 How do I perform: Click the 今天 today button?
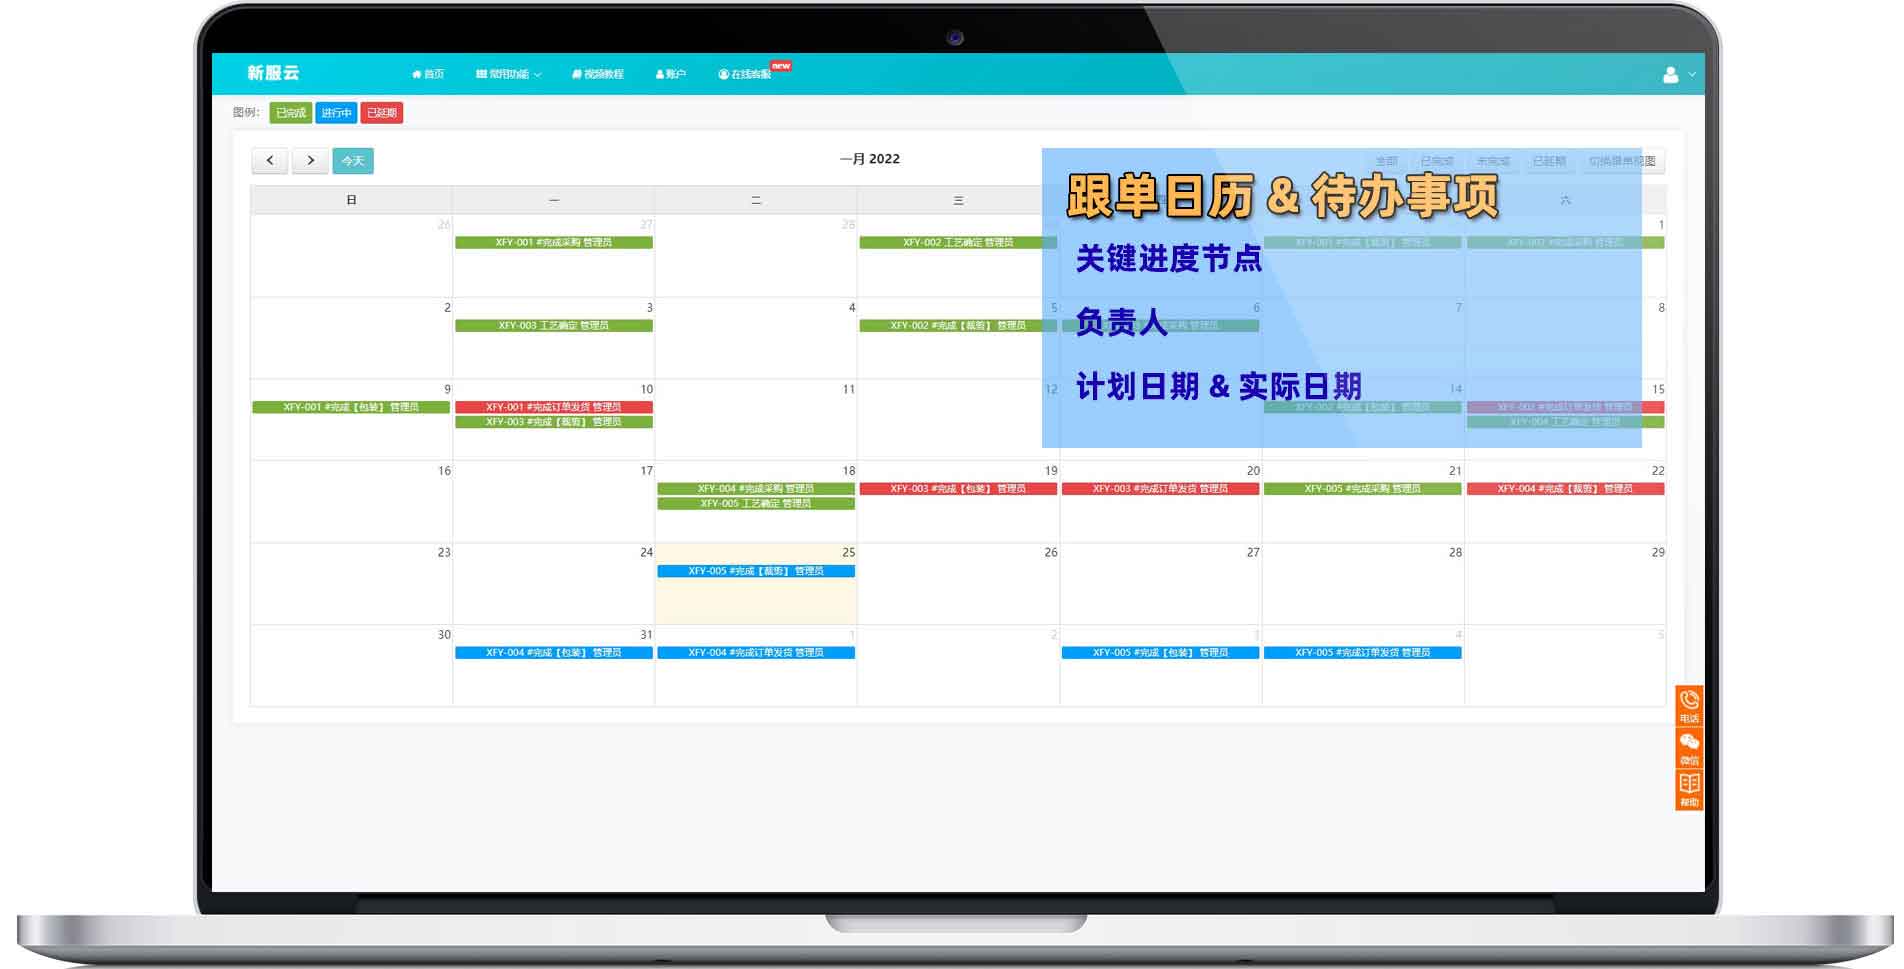(353, 161)
